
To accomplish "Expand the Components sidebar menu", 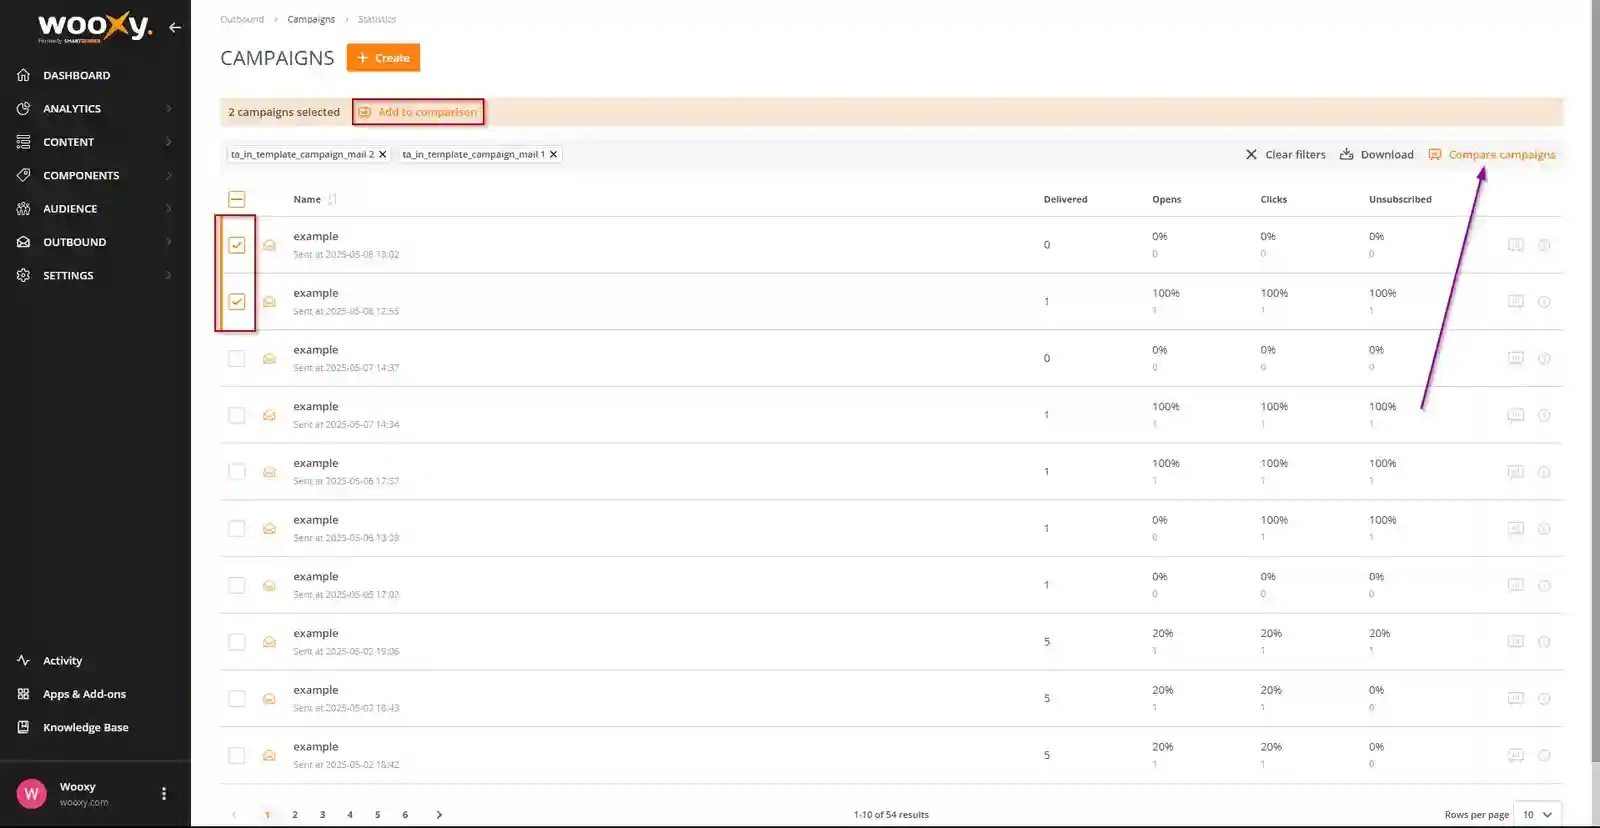I will 95,175.
